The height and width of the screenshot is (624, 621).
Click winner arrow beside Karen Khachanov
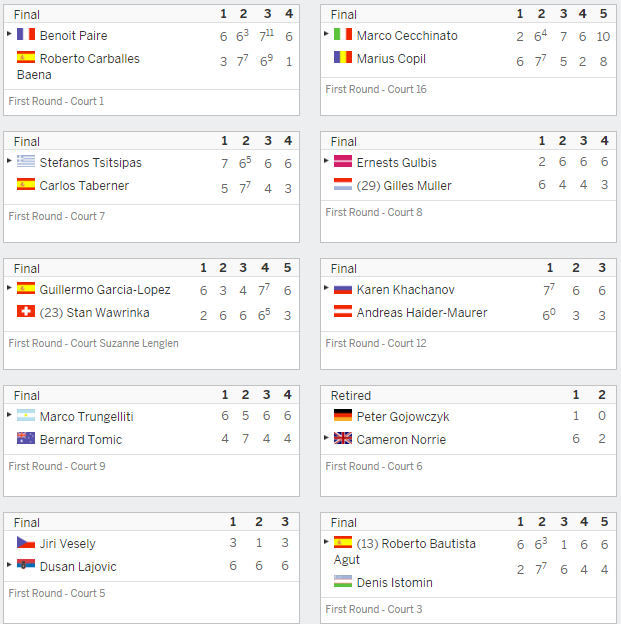pos(326,287)
